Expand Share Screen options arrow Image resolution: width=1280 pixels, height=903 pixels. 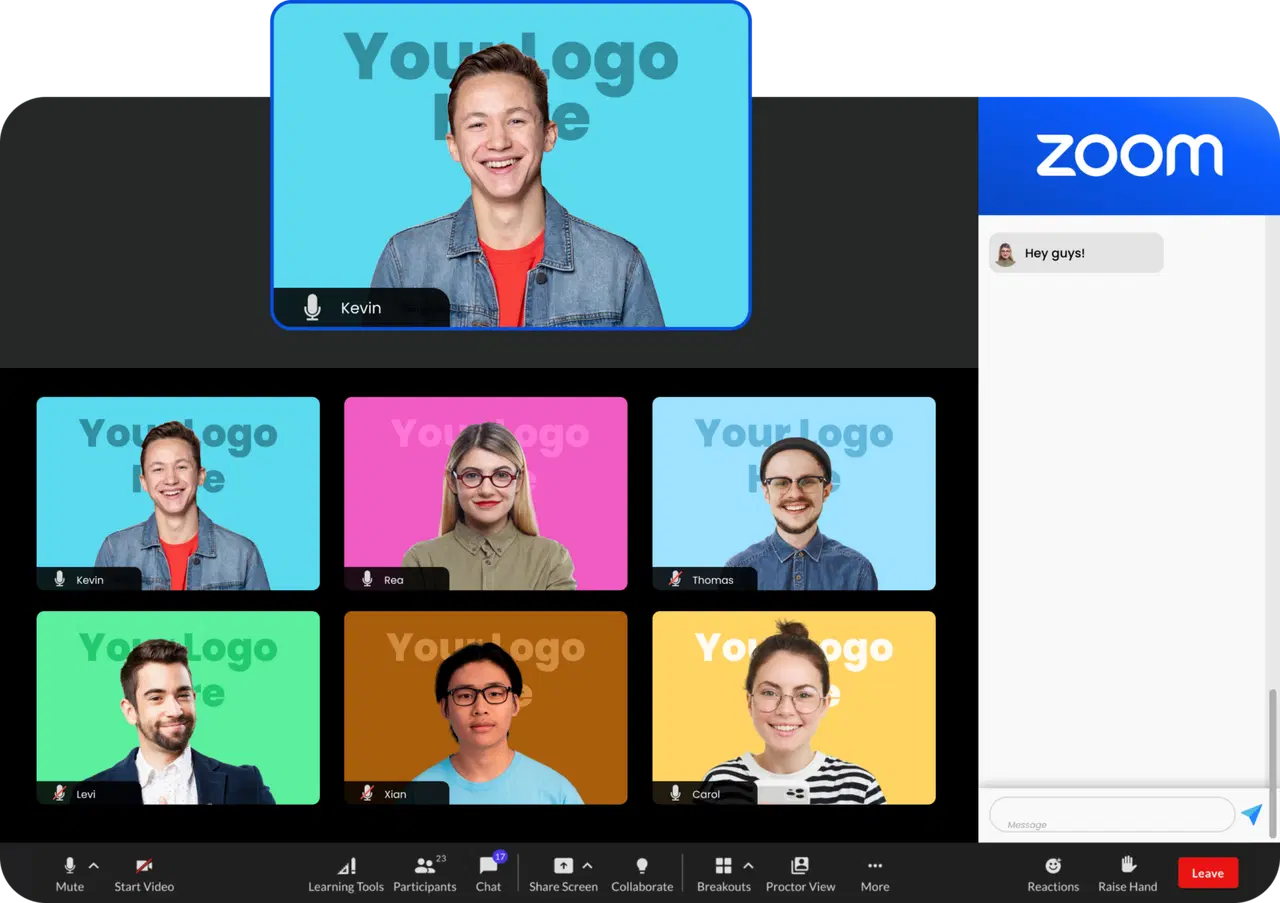click(x=588, y=866)
